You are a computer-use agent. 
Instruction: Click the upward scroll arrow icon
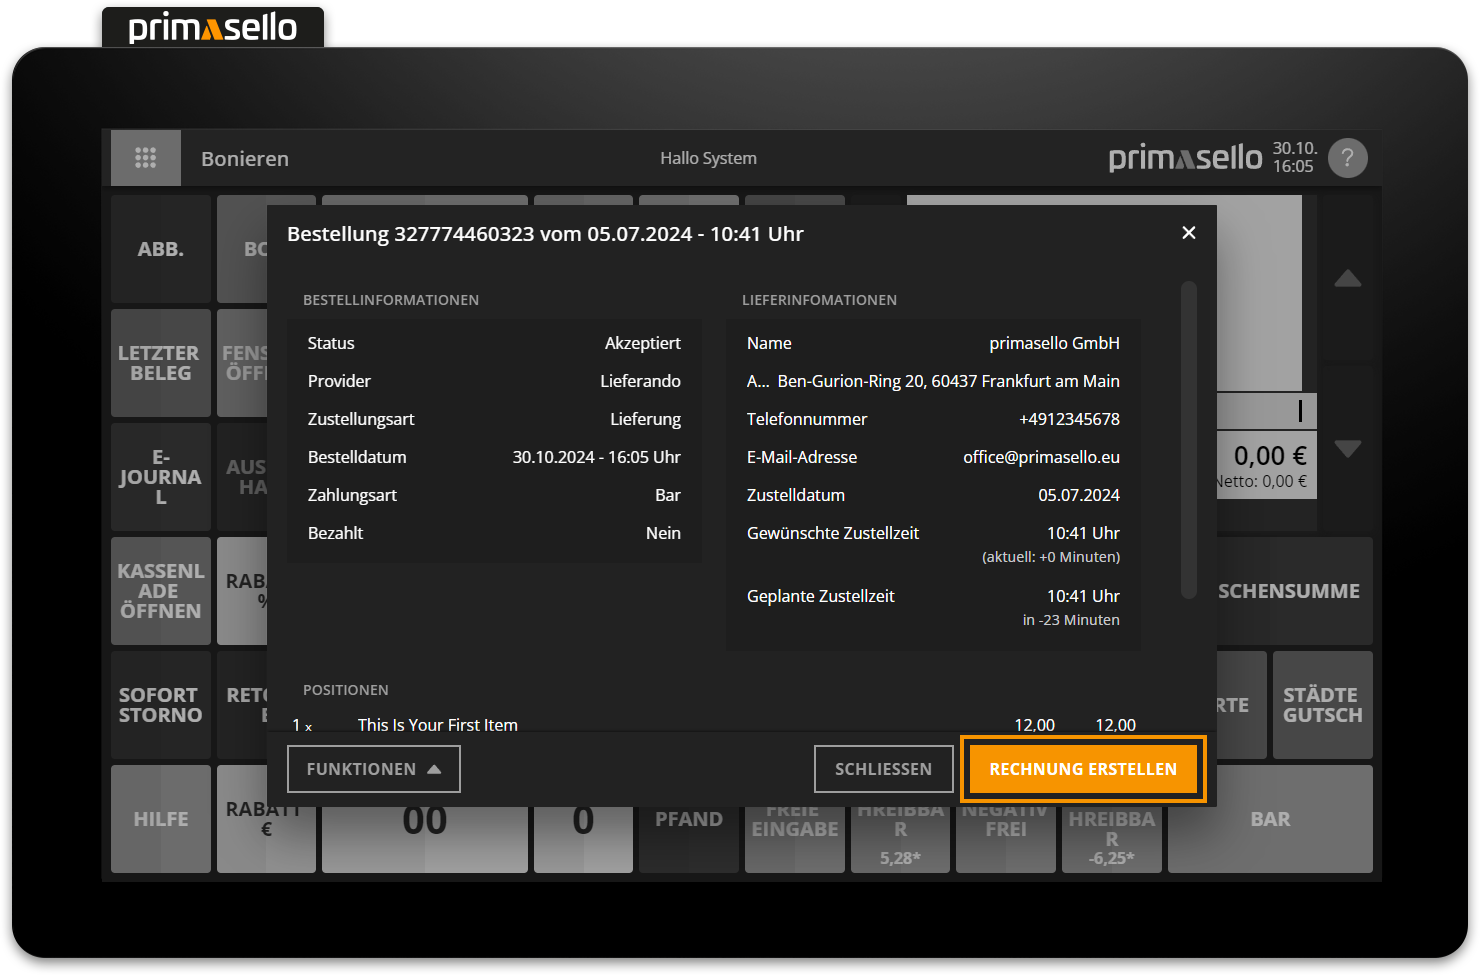pyautogui.click(x=1348, y=279)
